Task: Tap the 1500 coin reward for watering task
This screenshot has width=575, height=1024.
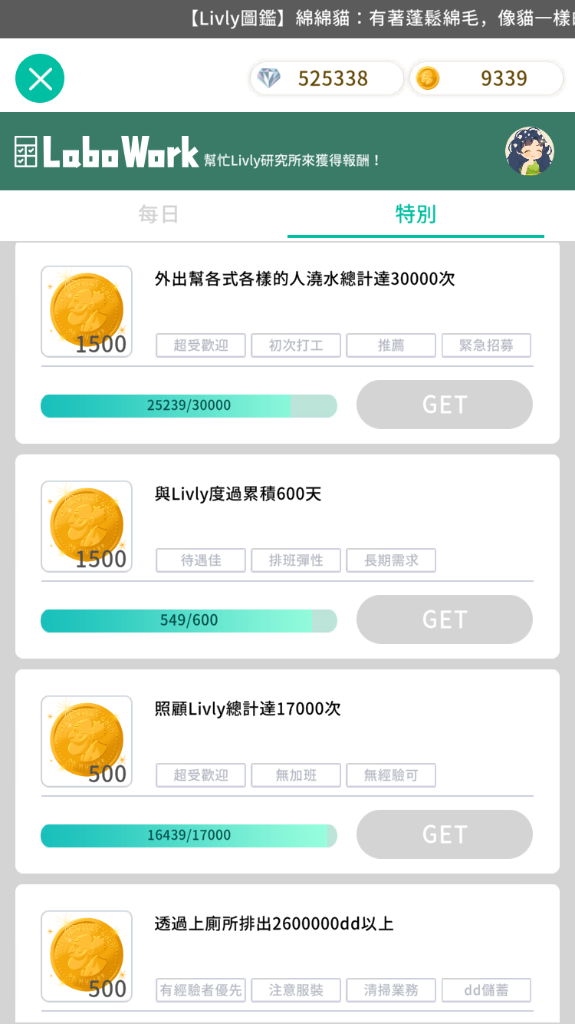Action: (x=86, y=312)
